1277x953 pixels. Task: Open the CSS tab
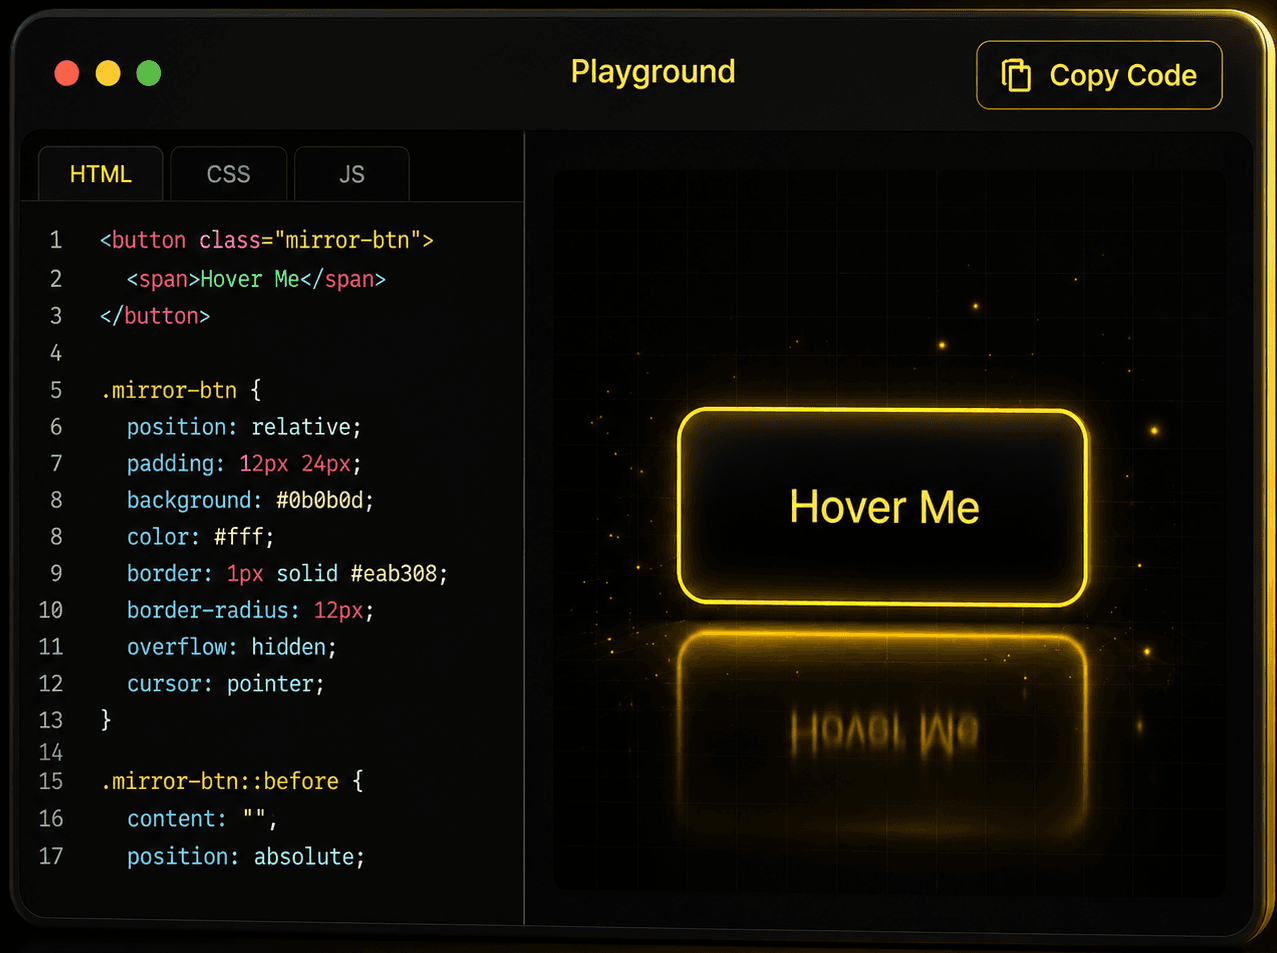(x=228, y=174)
